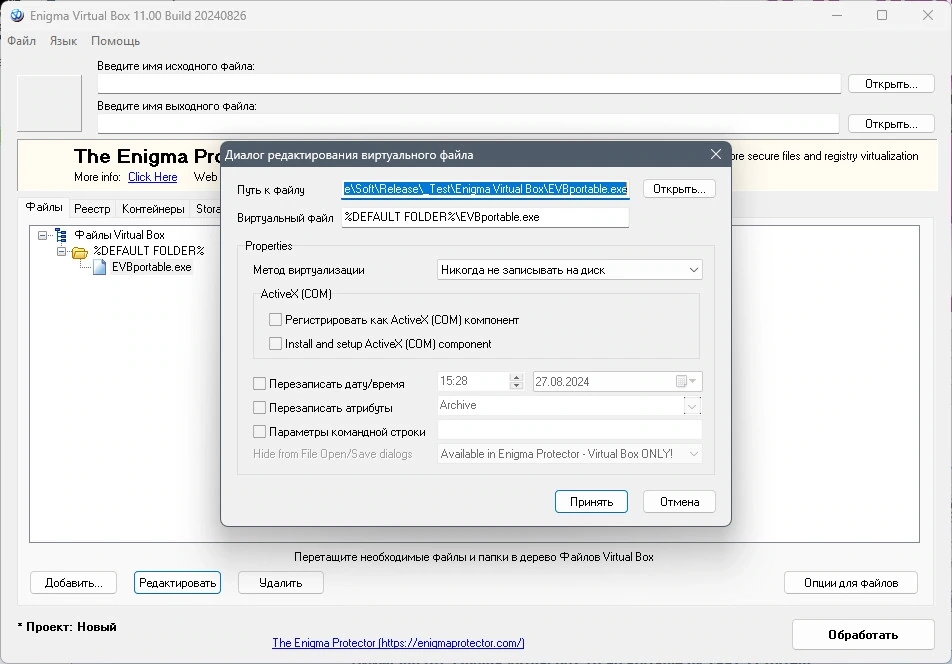The image size is (952, 664).
Task: Click the output file name input field
Action: click(468, 124)
